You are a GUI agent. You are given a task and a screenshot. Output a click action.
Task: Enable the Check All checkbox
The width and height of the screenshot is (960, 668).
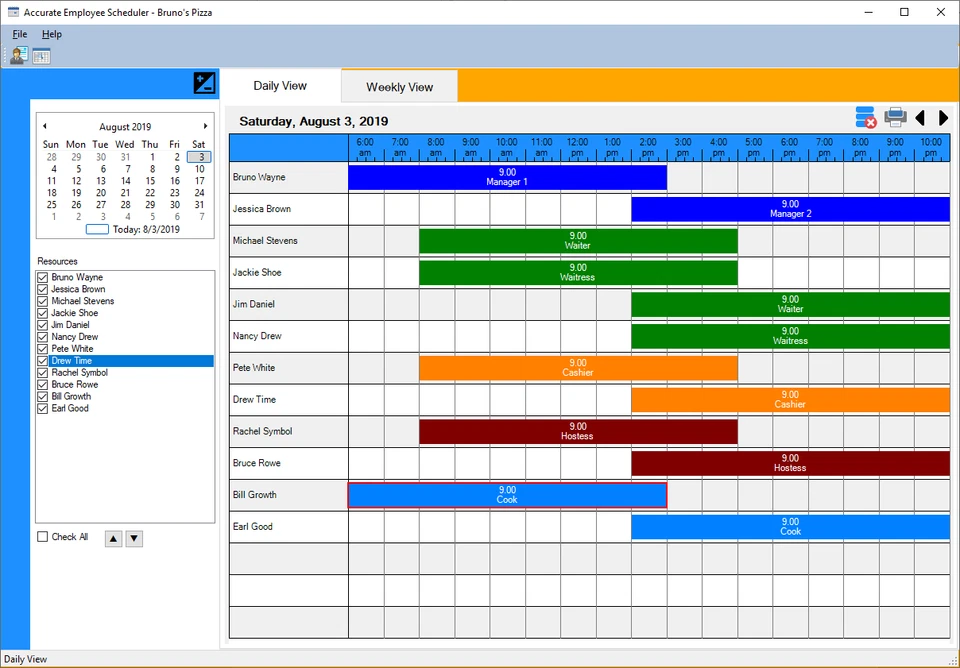pos(42,537)
